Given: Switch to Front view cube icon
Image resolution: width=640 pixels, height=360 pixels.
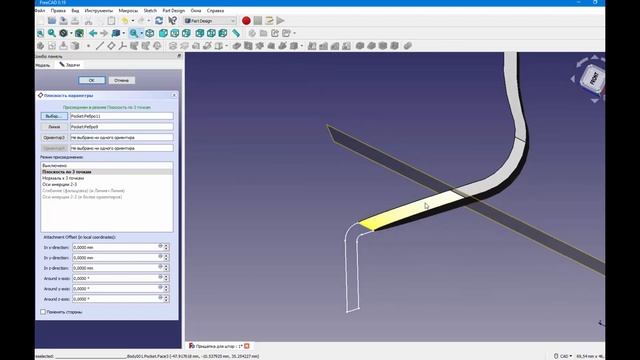Looking at the screenshot, I should point(163,33).
